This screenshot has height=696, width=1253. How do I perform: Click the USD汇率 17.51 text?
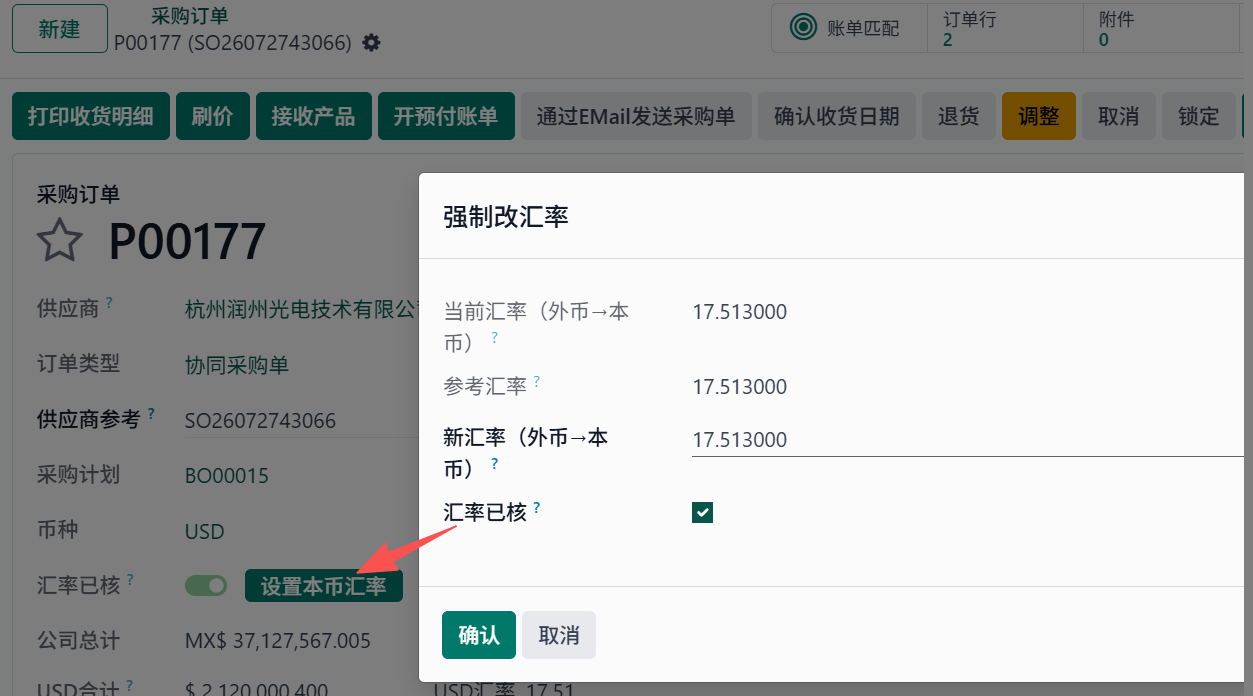[503, 689]
